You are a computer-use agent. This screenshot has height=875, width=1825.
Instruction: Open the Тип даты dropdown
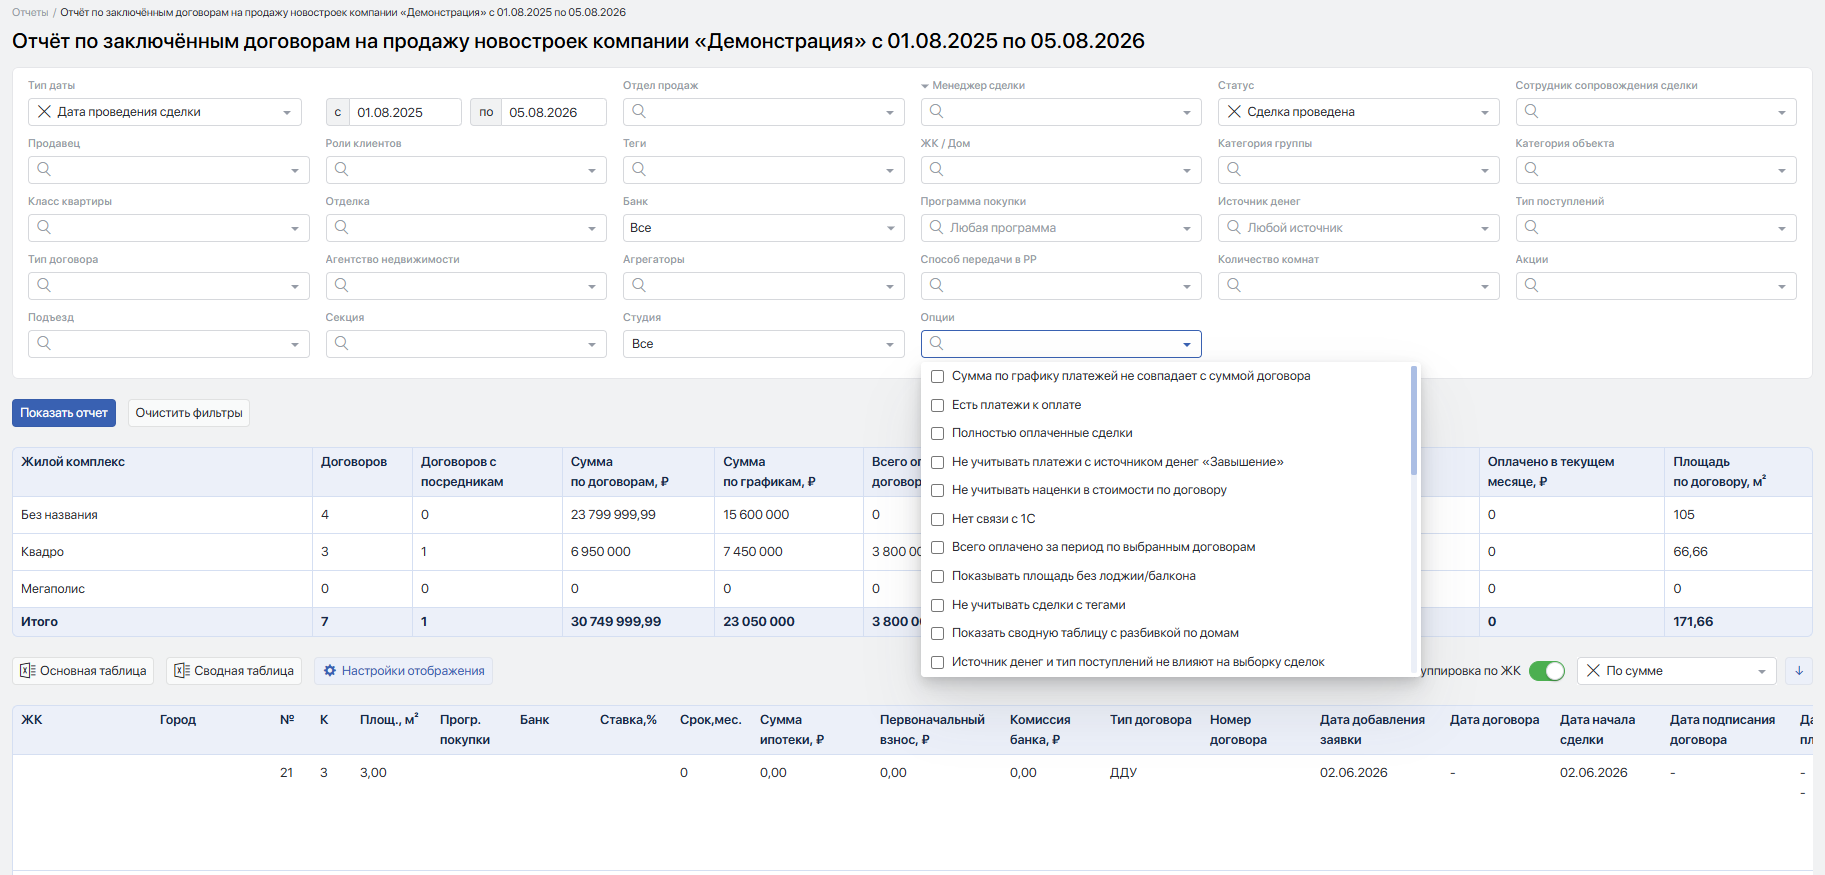(x=287, y=113)
